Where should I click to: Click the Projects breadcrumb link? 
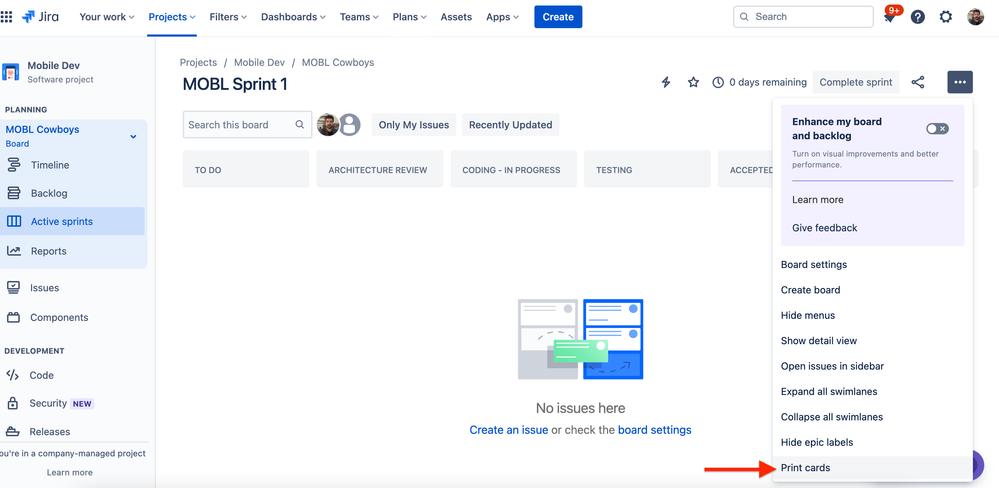[198, 62]
